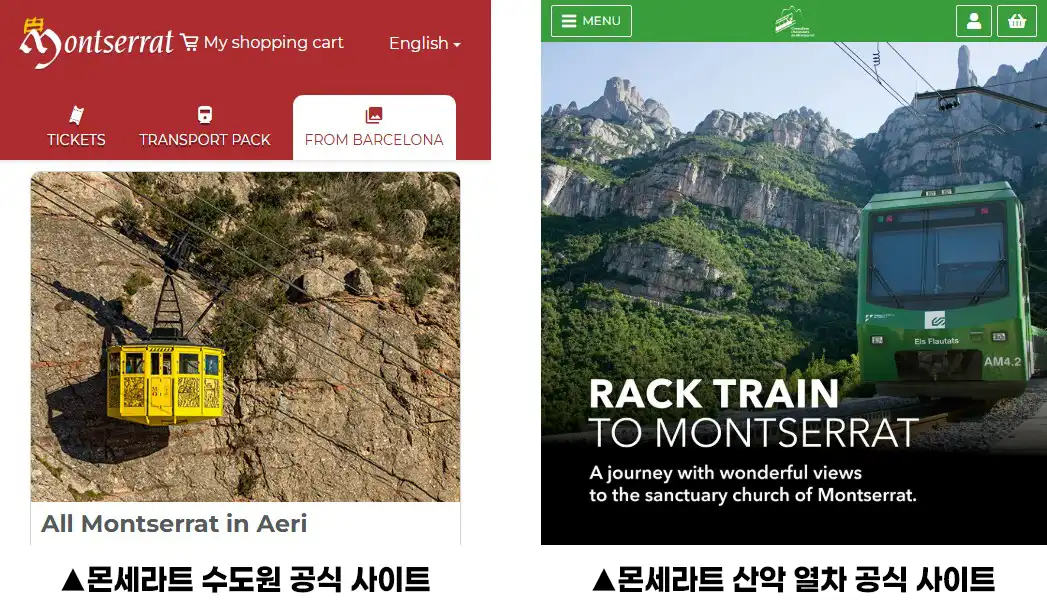Click the Transport Pack bus icon
This screenshot has width=1047, height=616.
(x=205, y=115)
